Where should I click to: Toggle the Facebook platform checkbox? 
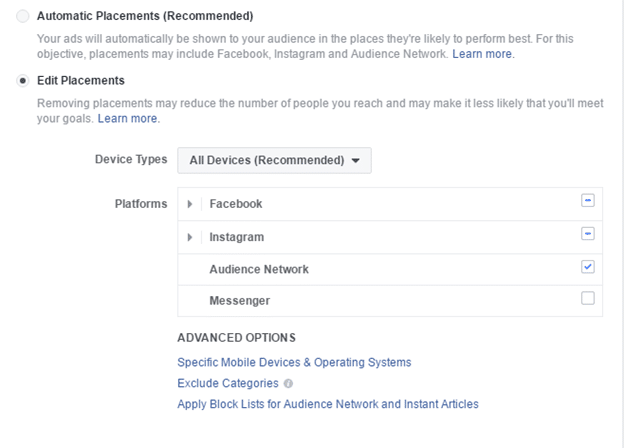(587, 200)
